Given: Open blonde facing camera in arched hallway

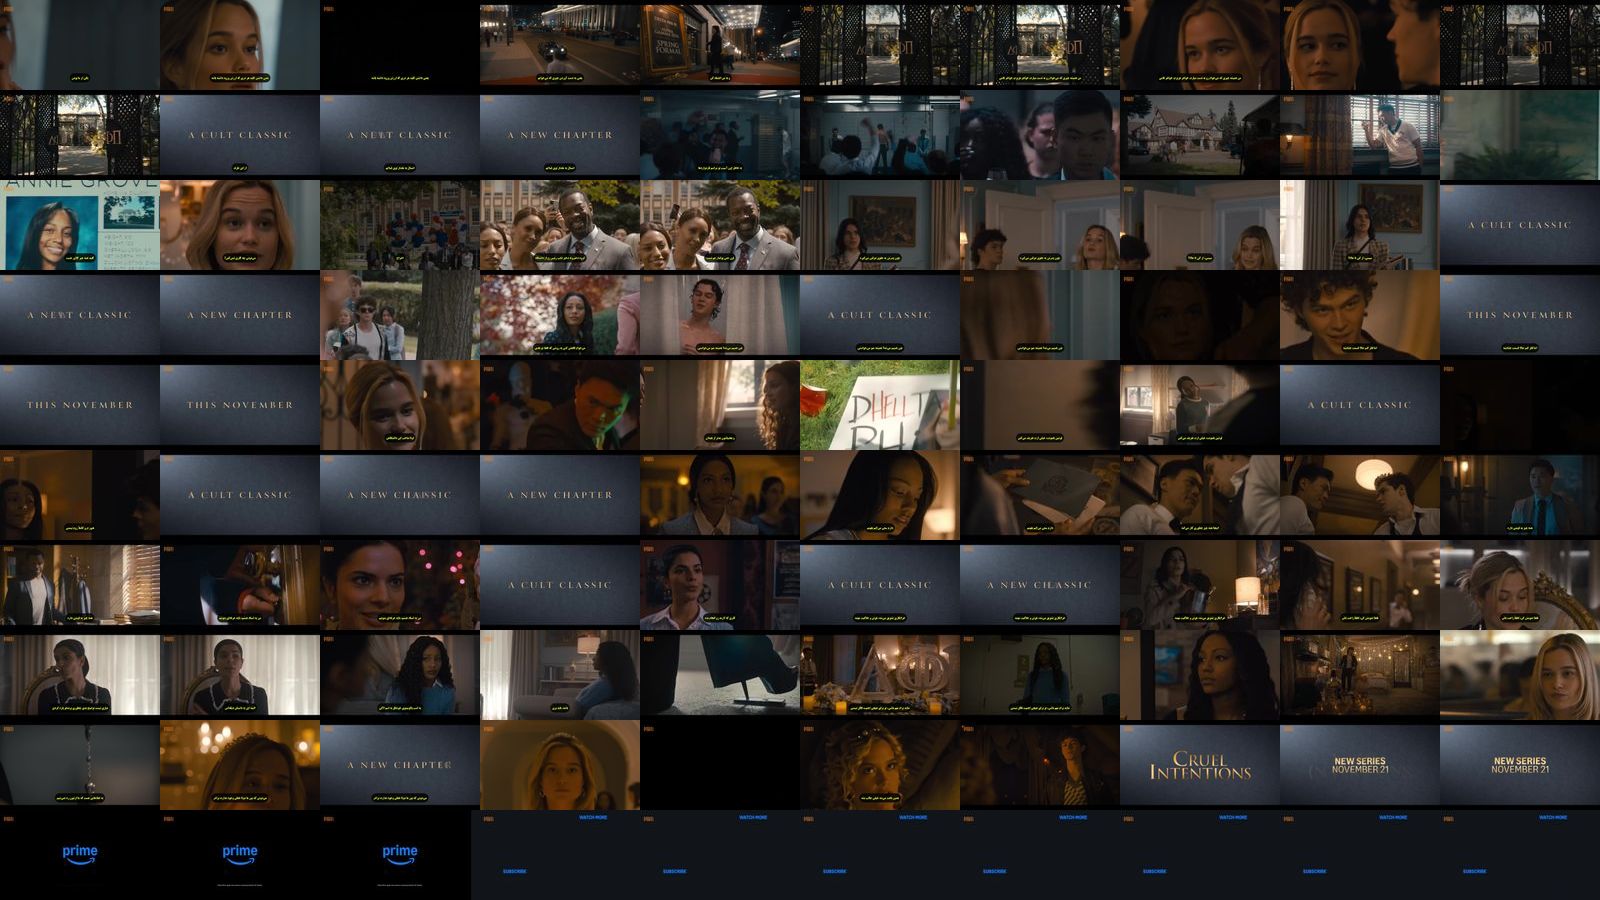Looking at the screenshot, I should [560, 765].
